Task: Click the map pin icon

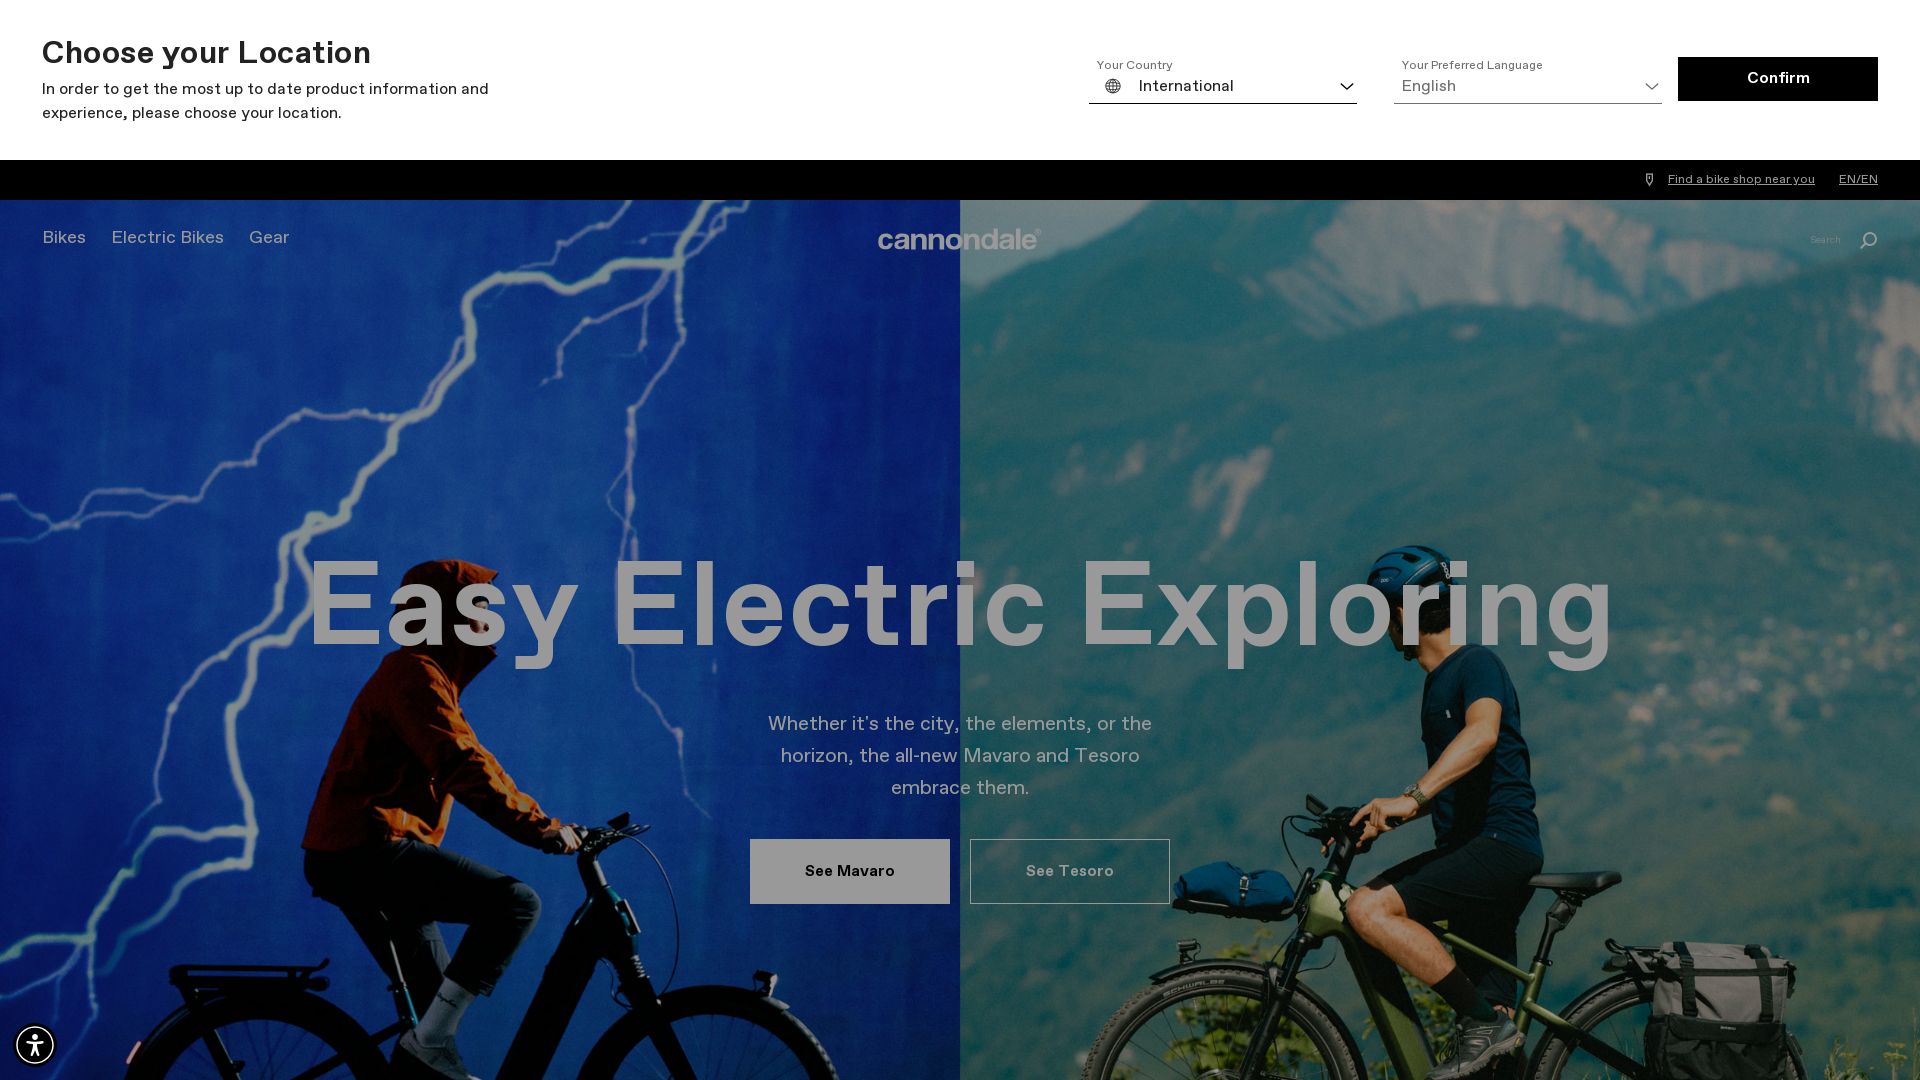Action: click(x=1649, y=180)
